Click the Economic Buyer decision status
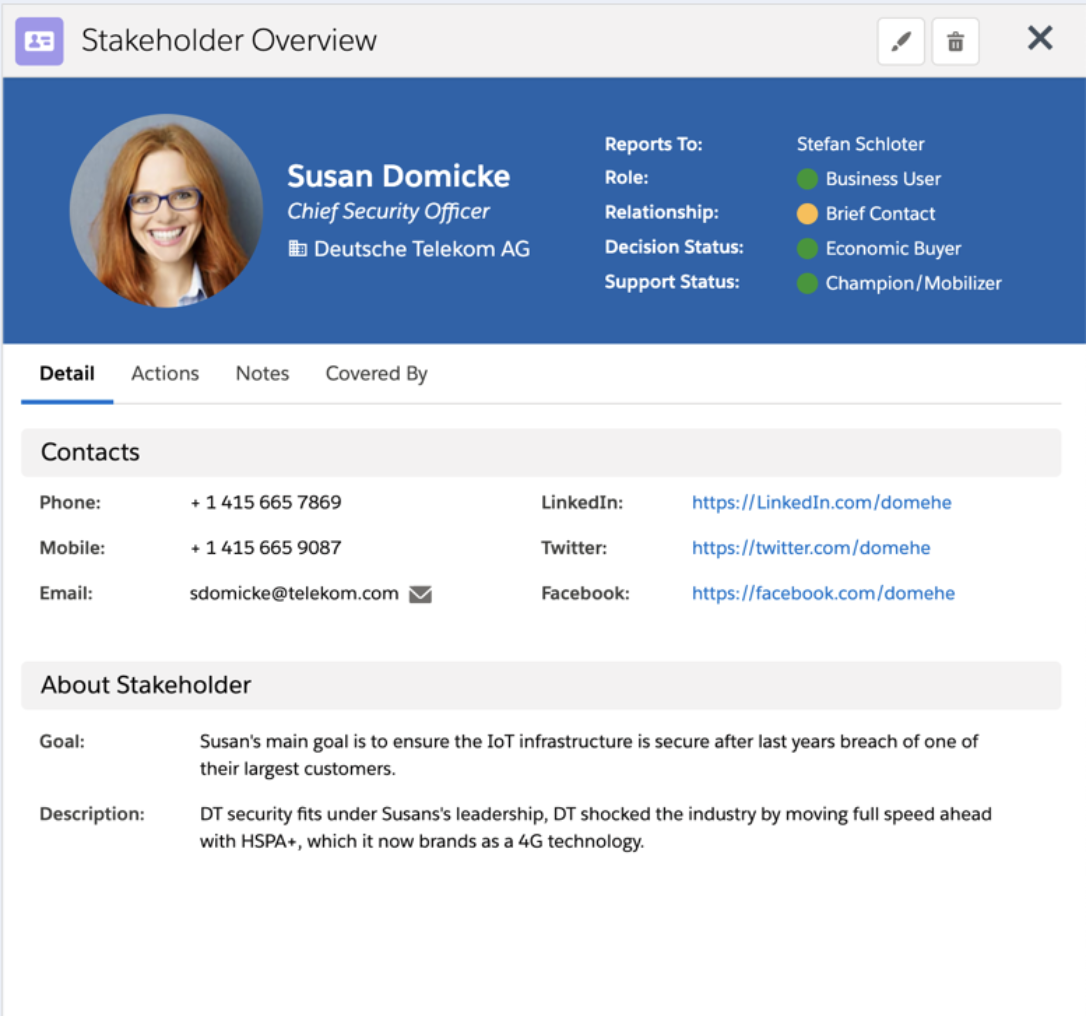This screenshot has width=1086, height=1016. [893, 249]
